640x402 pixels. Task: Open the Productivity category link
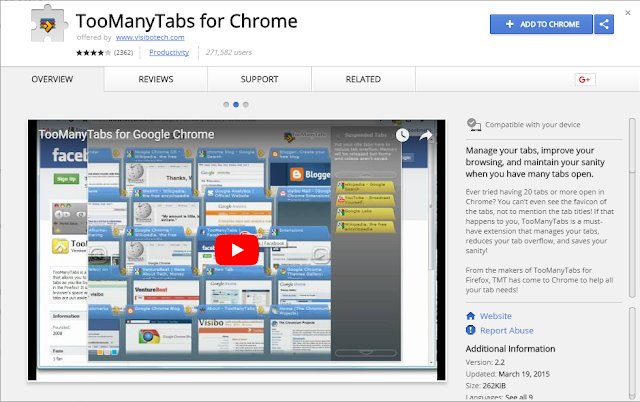click(x=169, y=52)
